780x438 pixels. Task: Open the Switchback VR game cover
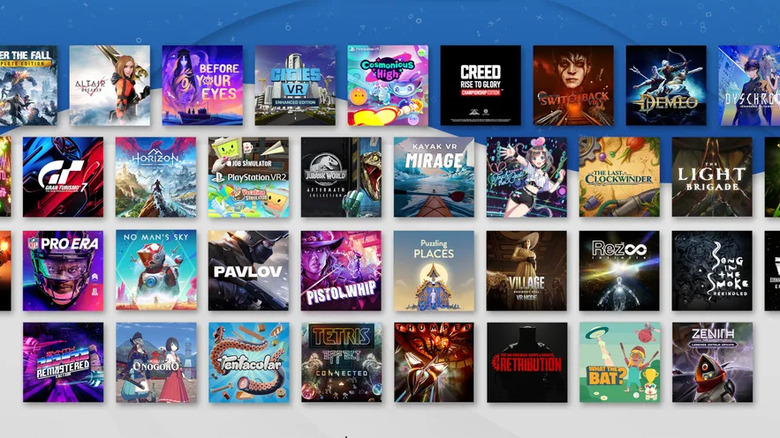tap(573, 86)
